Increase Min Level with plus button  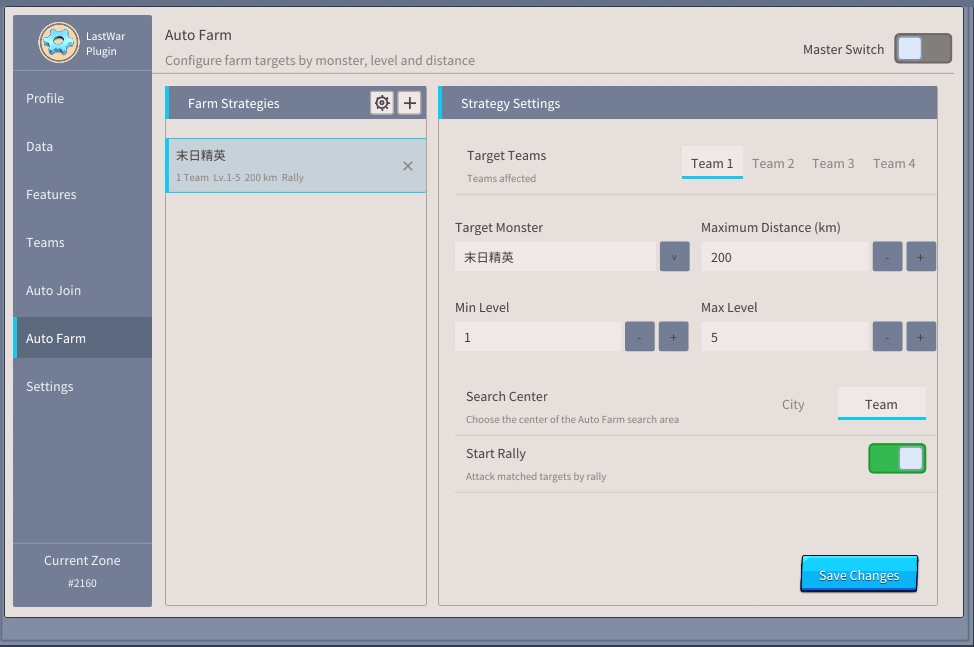tap(673, 337)
